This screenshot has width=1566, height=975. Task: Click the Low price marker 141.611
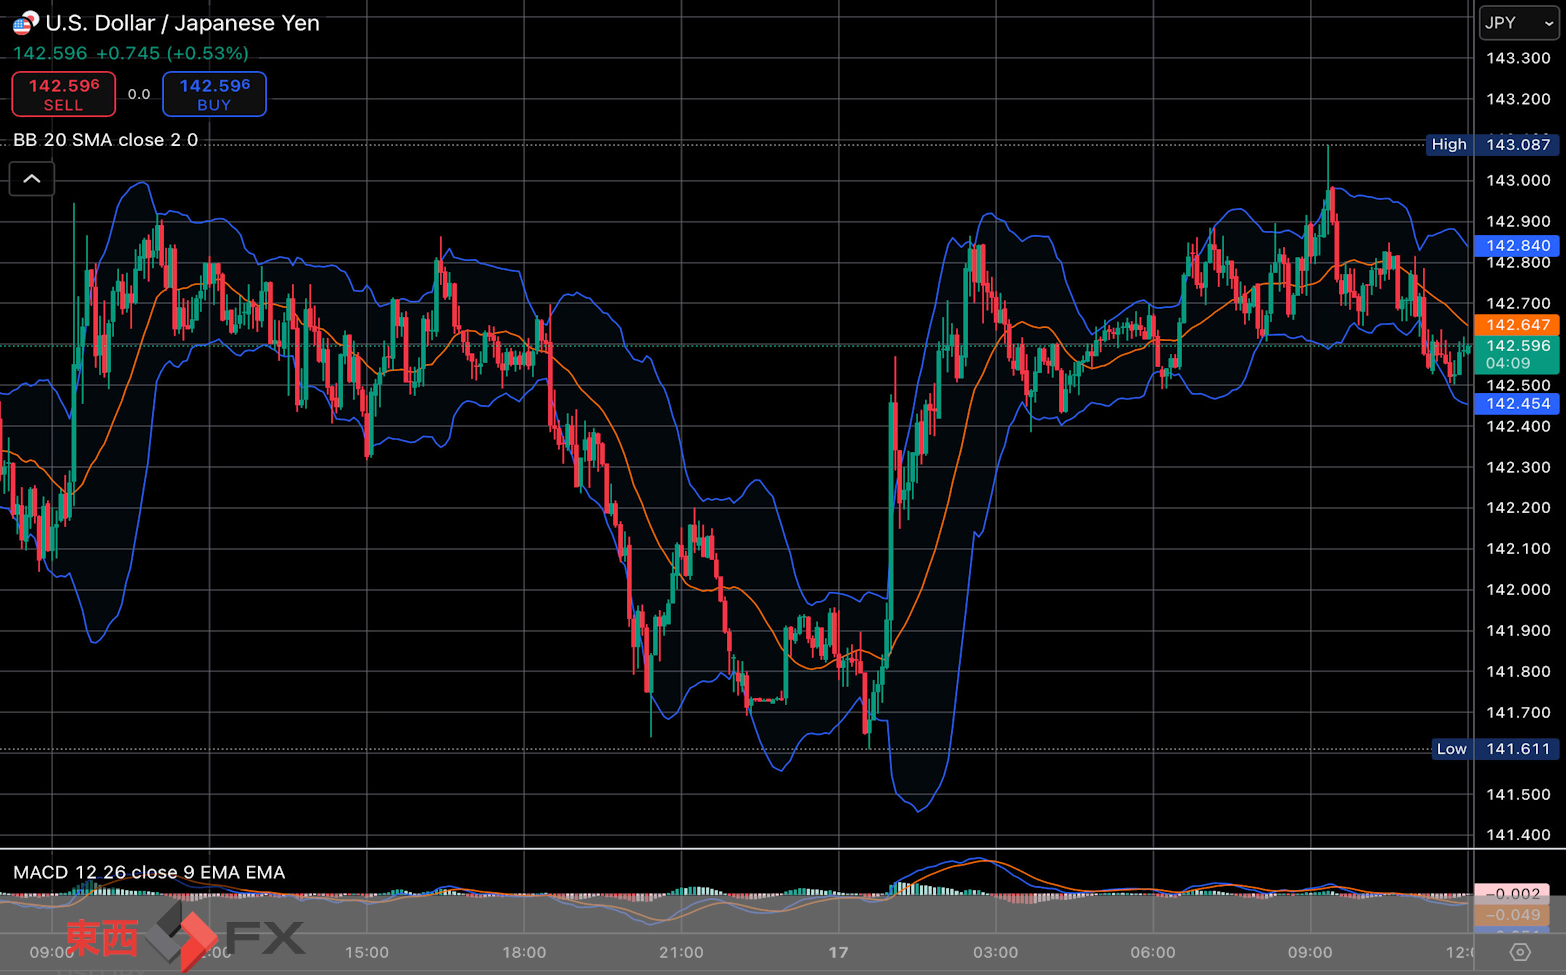[1494, 749]
